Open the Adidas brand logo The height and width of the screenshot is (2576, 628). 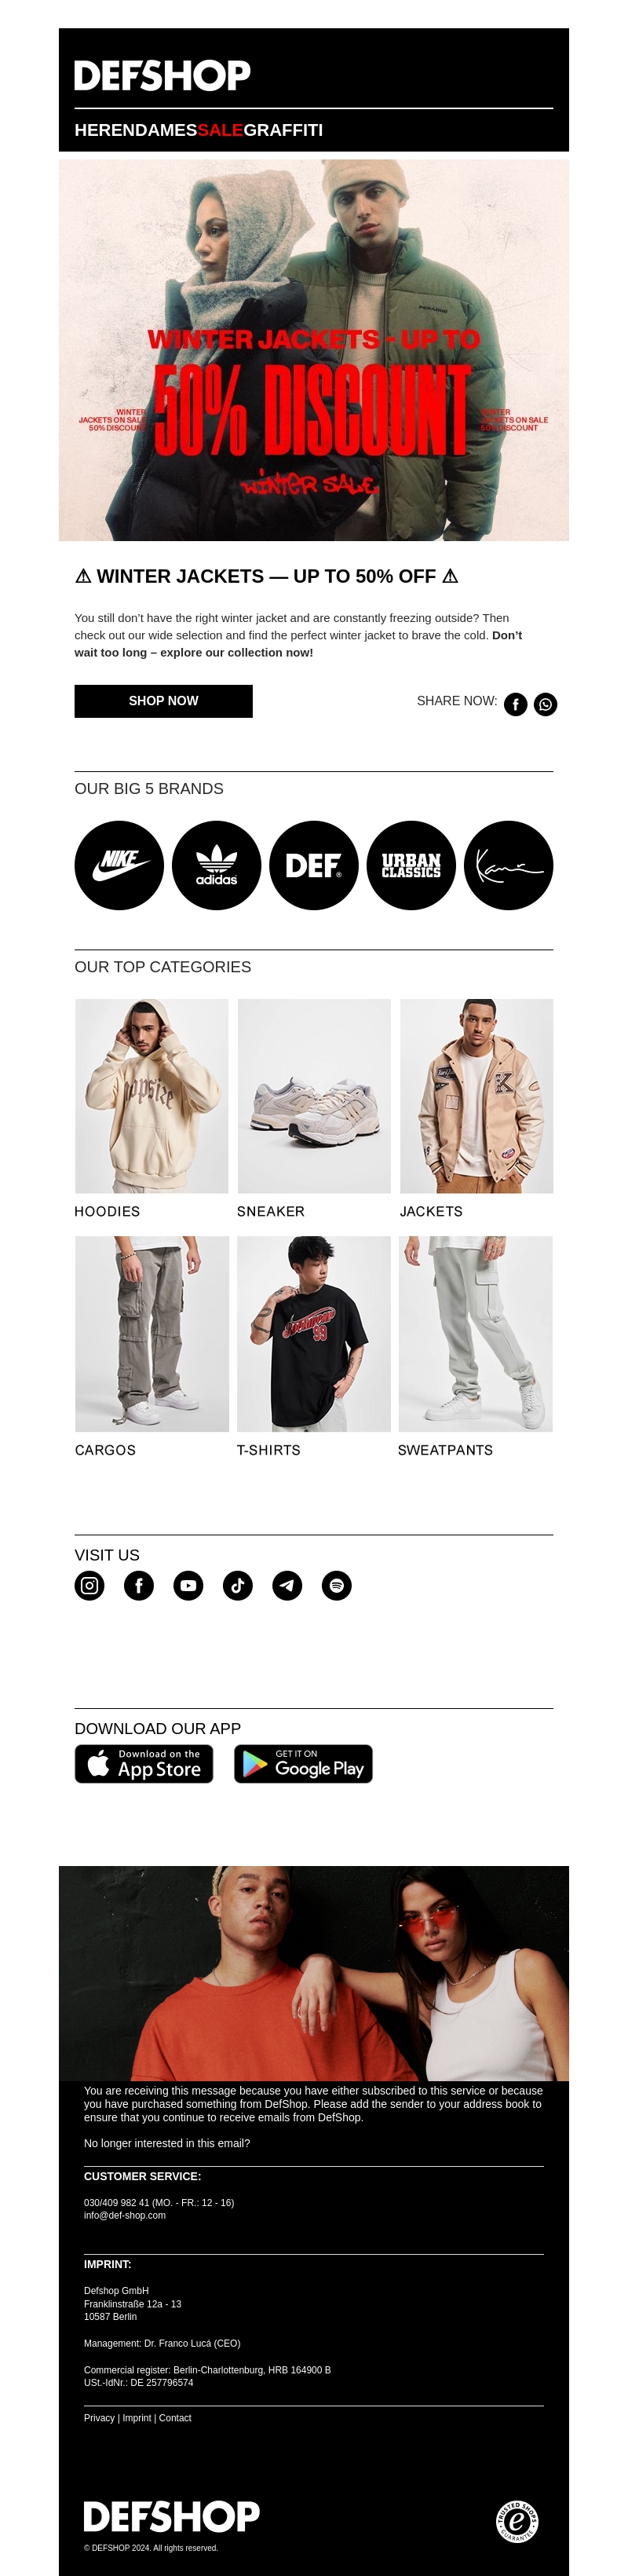click(x=216, y=865)
